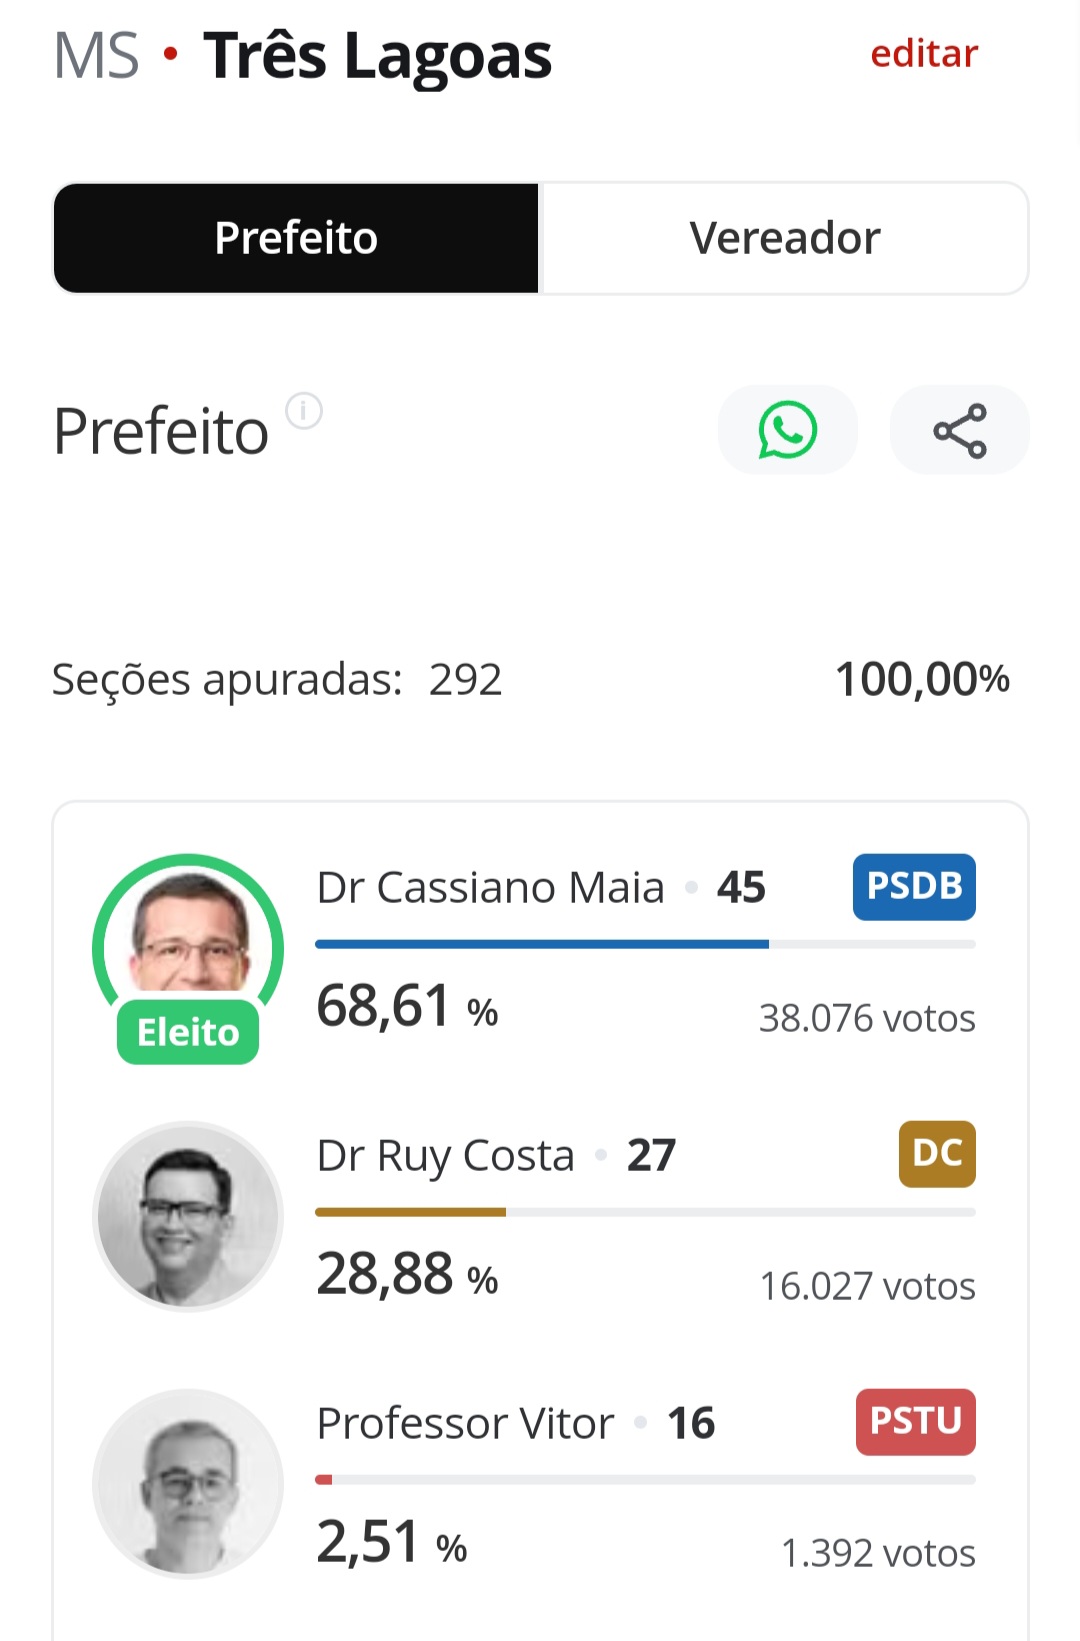Select the Prefeito tab
Image resolution: width=1080 pixels, height=1641 pixels.
pos(296,238)
